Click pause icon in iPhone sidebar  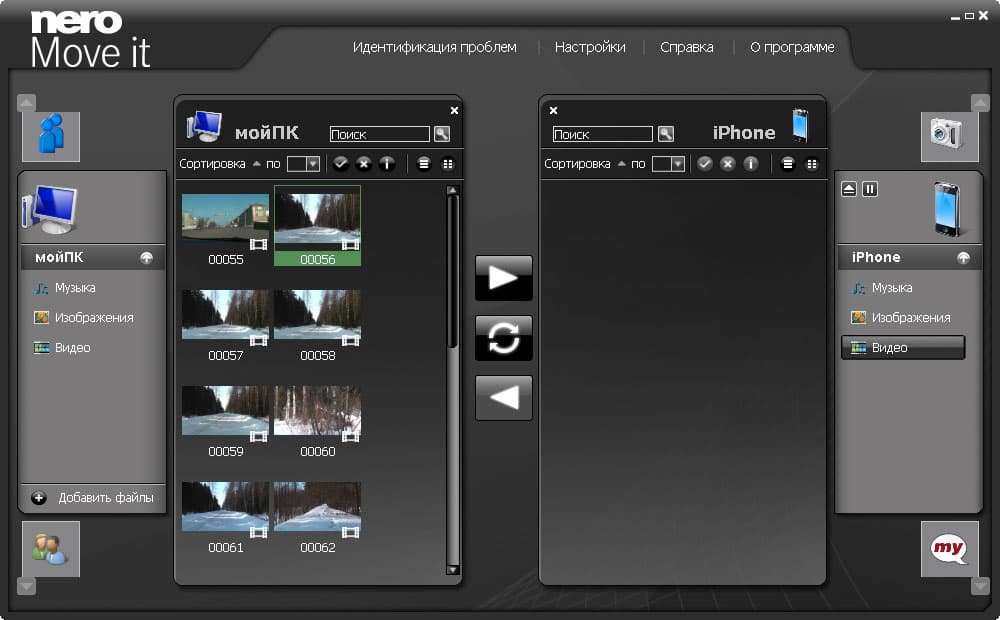coord(870,189)
